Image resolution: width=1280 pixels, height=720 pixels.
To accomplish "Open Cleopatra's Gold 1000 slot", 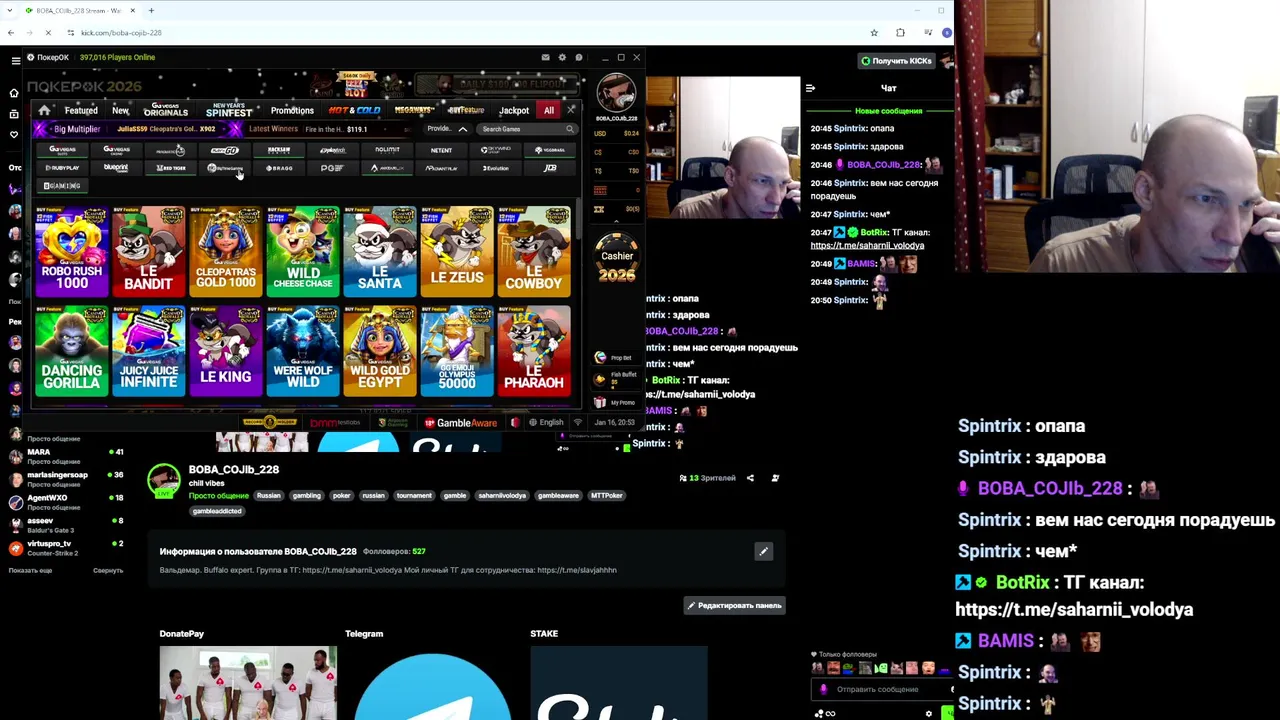I will 226,251.
